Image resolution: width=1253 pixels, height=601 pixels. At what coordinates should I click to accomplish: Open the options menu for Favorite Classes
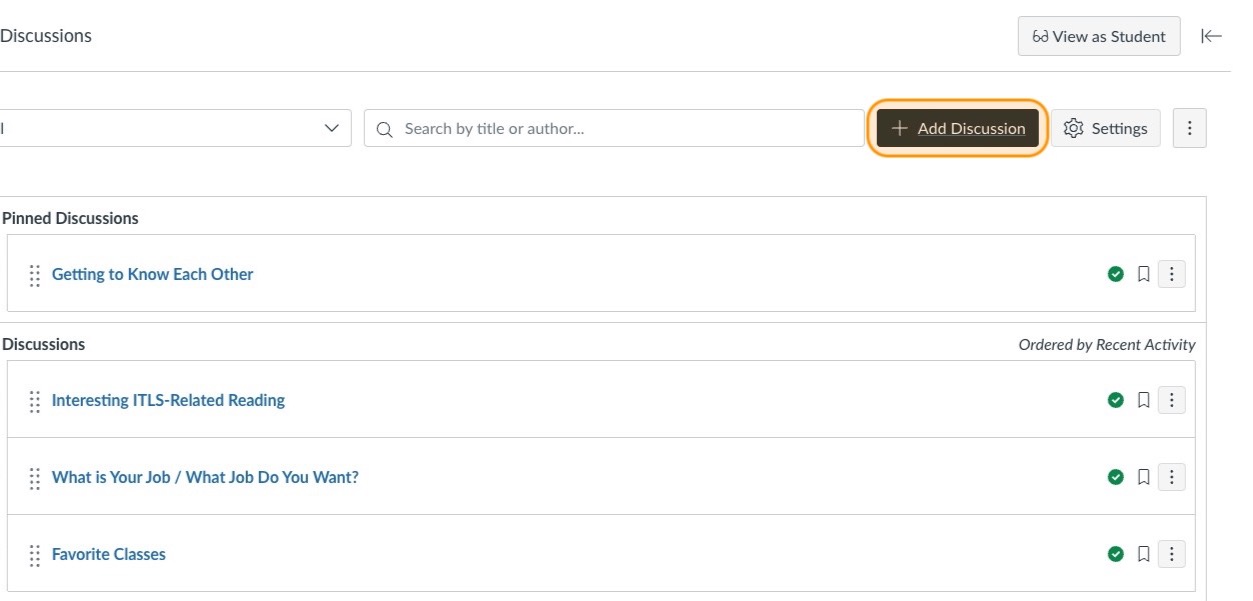coord(1171,553)
